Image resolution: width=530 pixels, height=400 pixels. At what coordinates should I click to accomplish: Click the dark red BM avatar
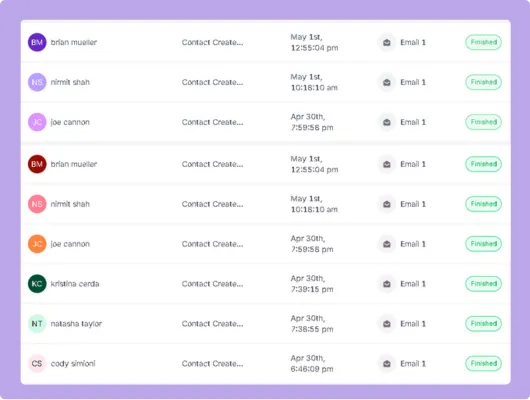point(37,164)
